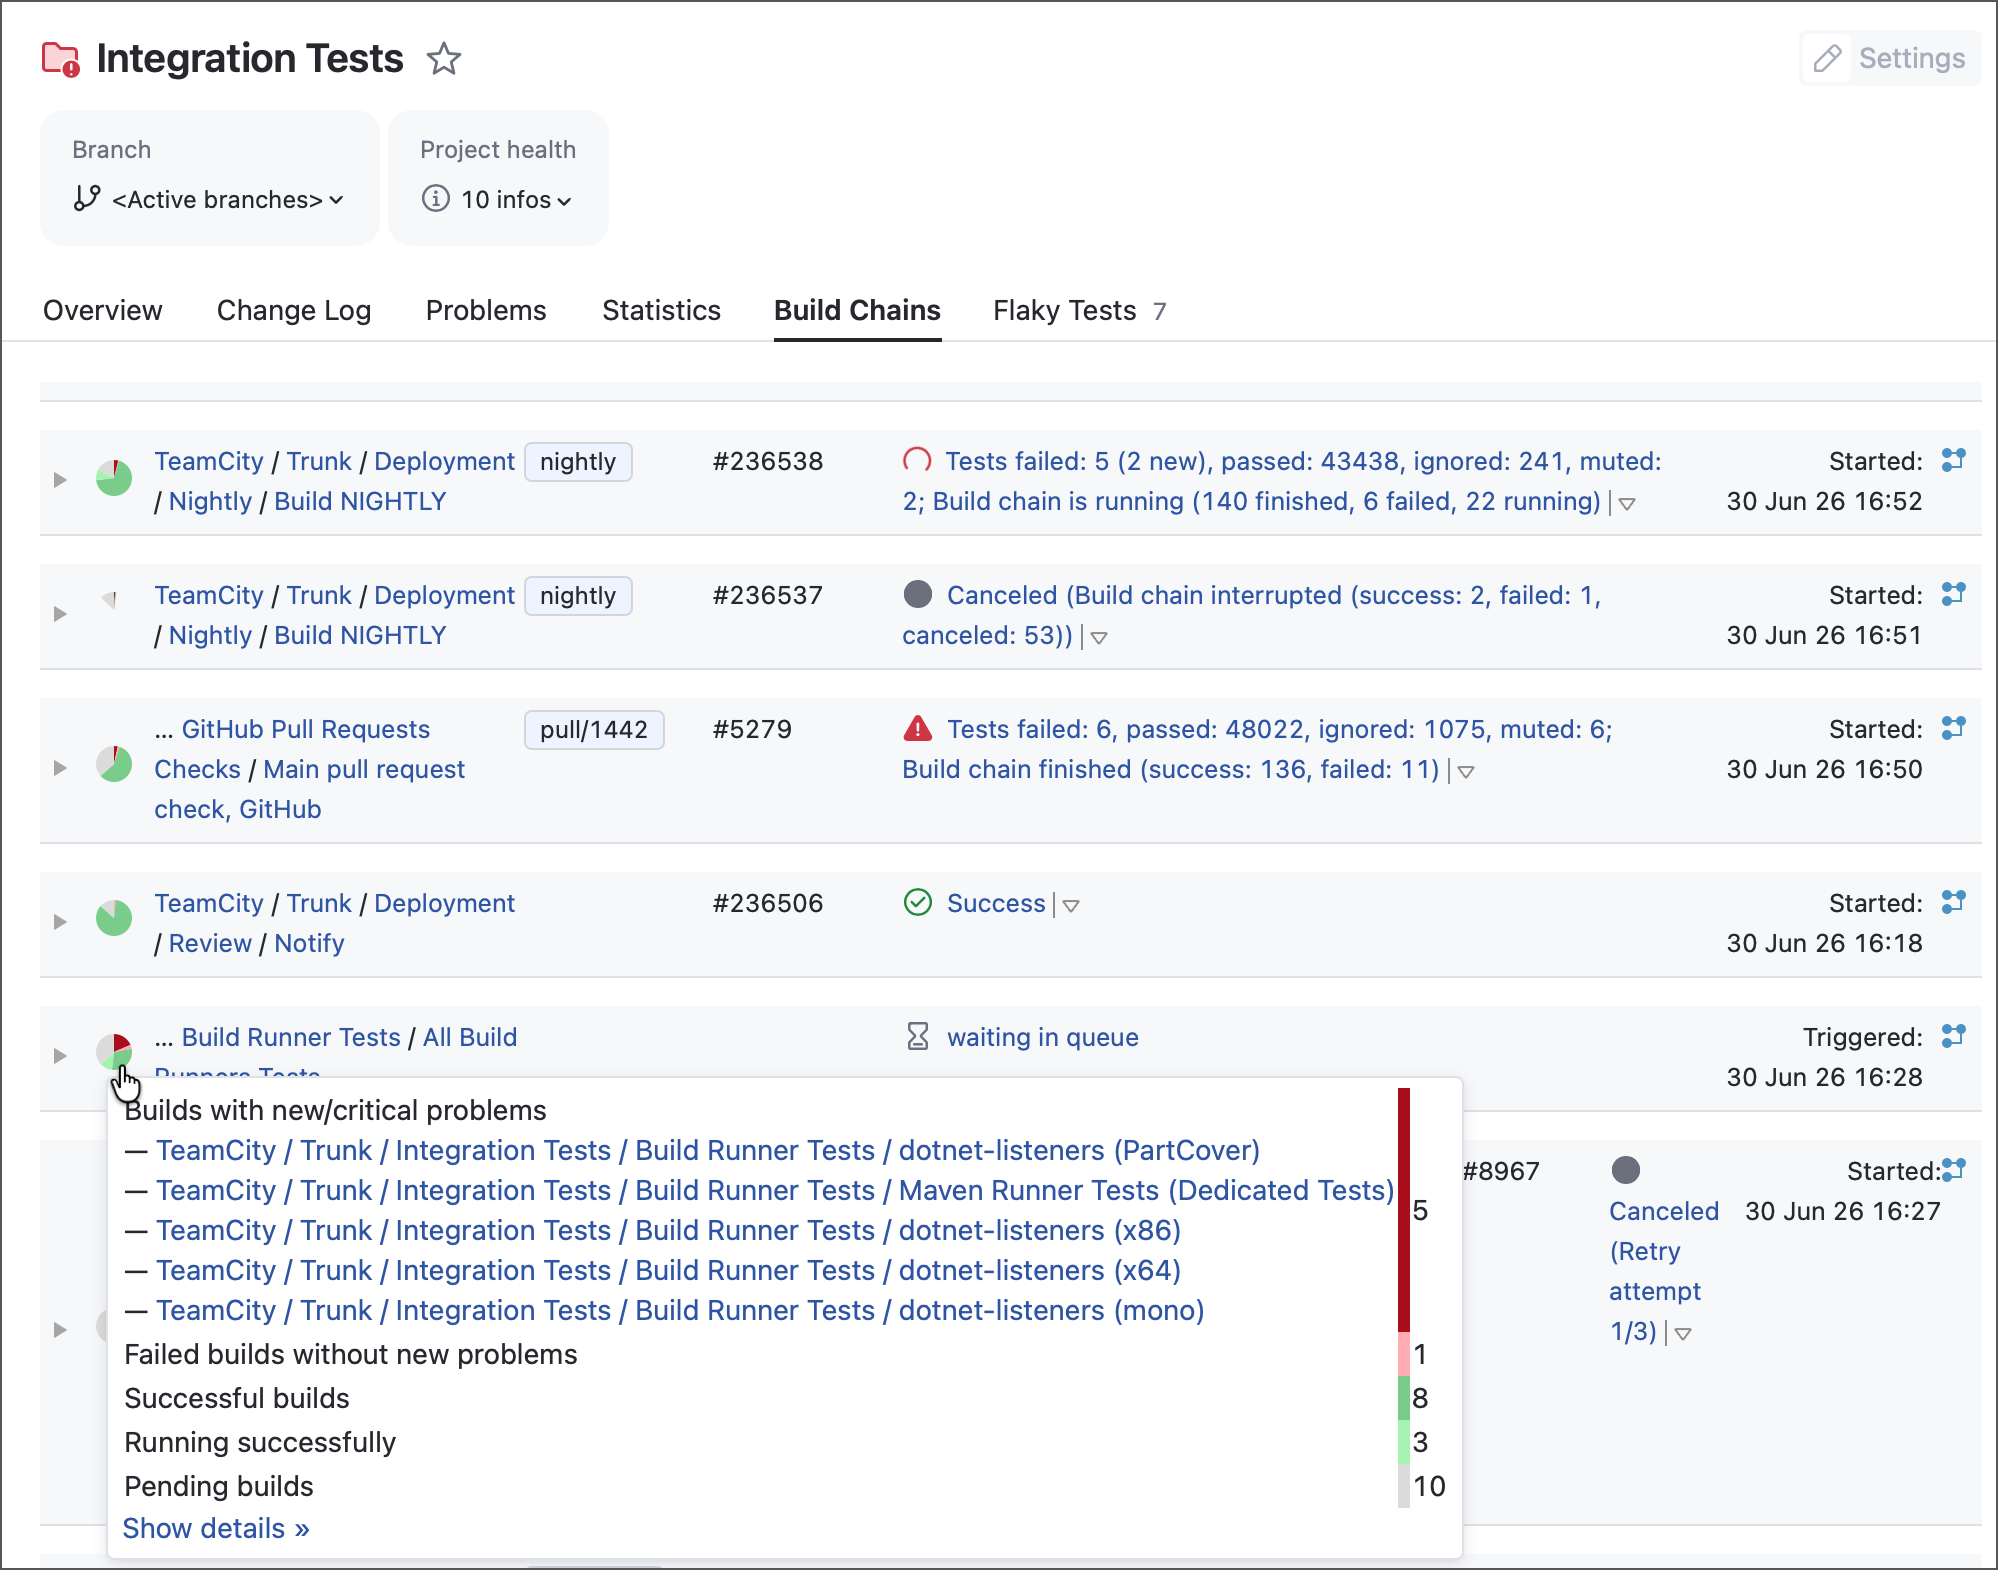Open build chain graph for build #5279

1953,728
